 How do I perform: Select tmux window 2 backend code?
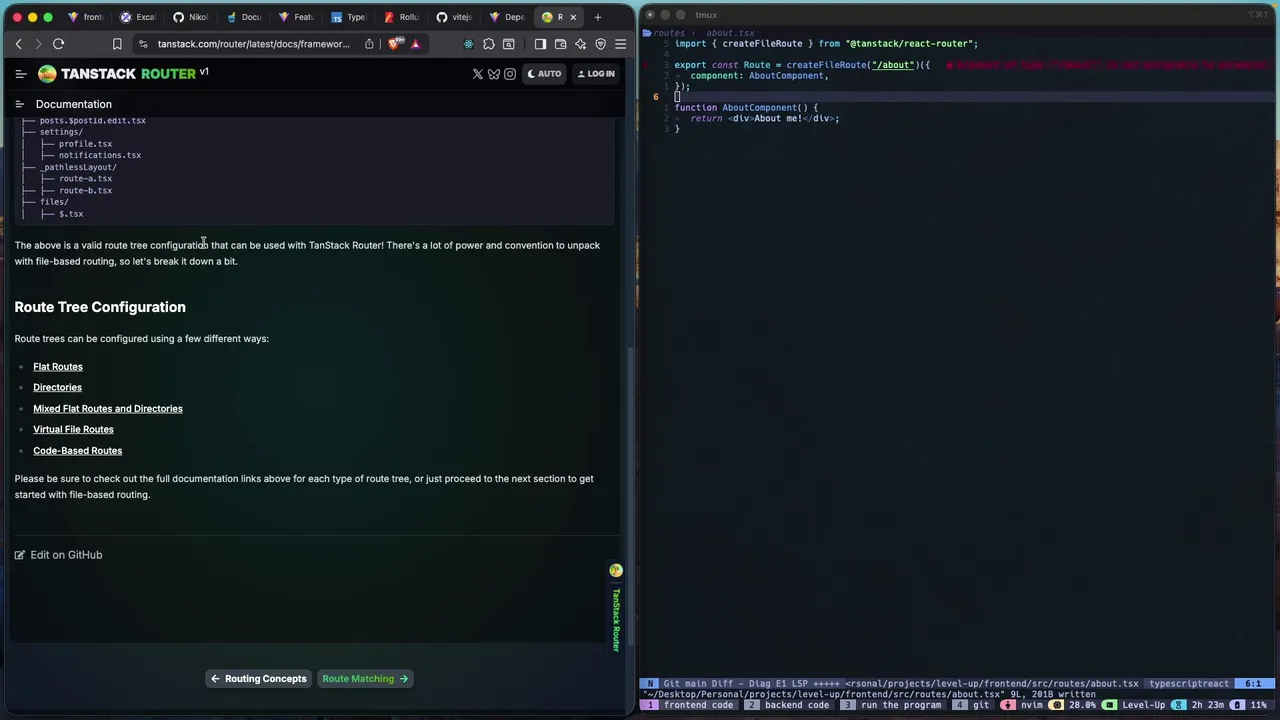coord(789,705)
